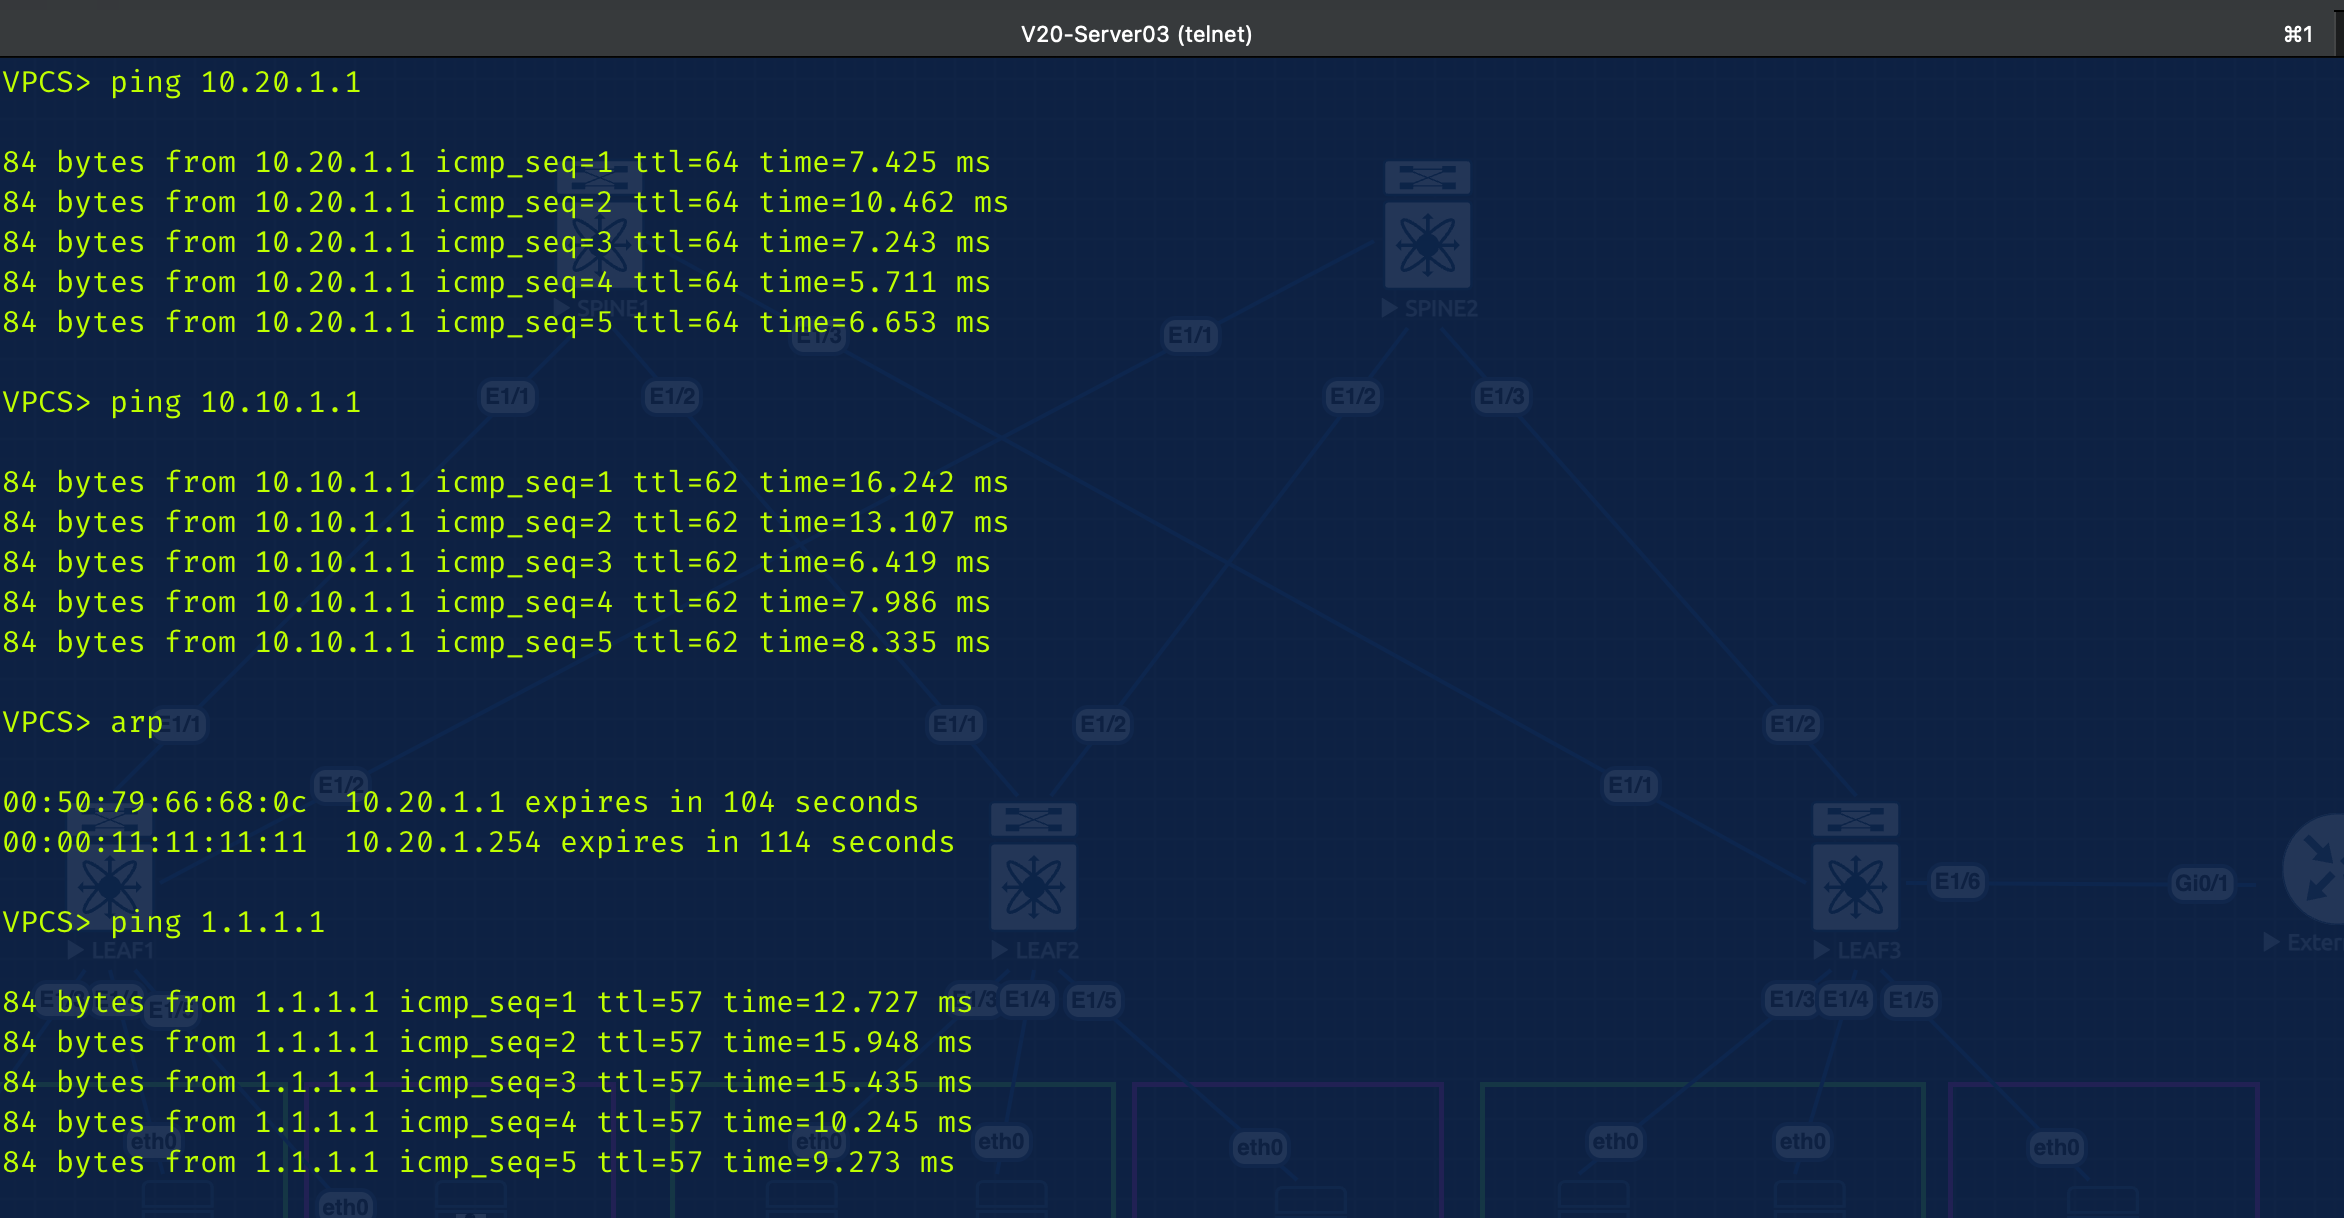
Task: Select the 1.1.1.1 reply with time=12.727 ms
Action: (487, 1002)
